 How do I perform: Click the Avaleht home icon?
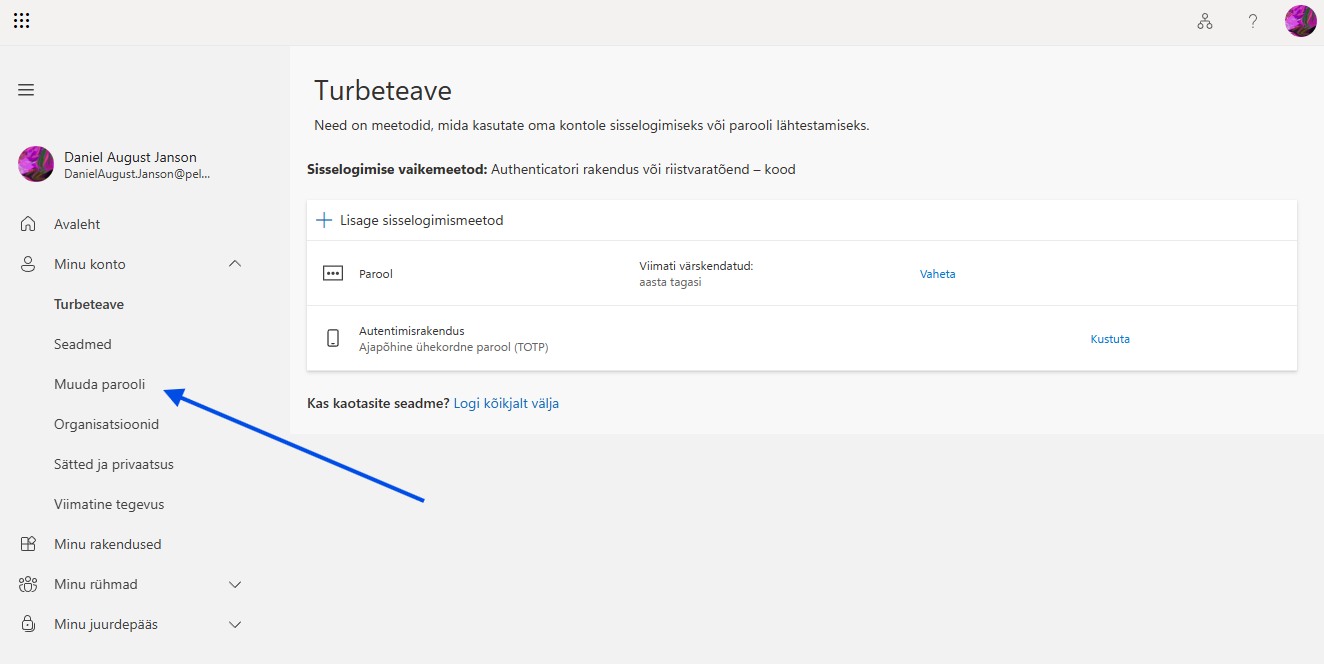28,224
